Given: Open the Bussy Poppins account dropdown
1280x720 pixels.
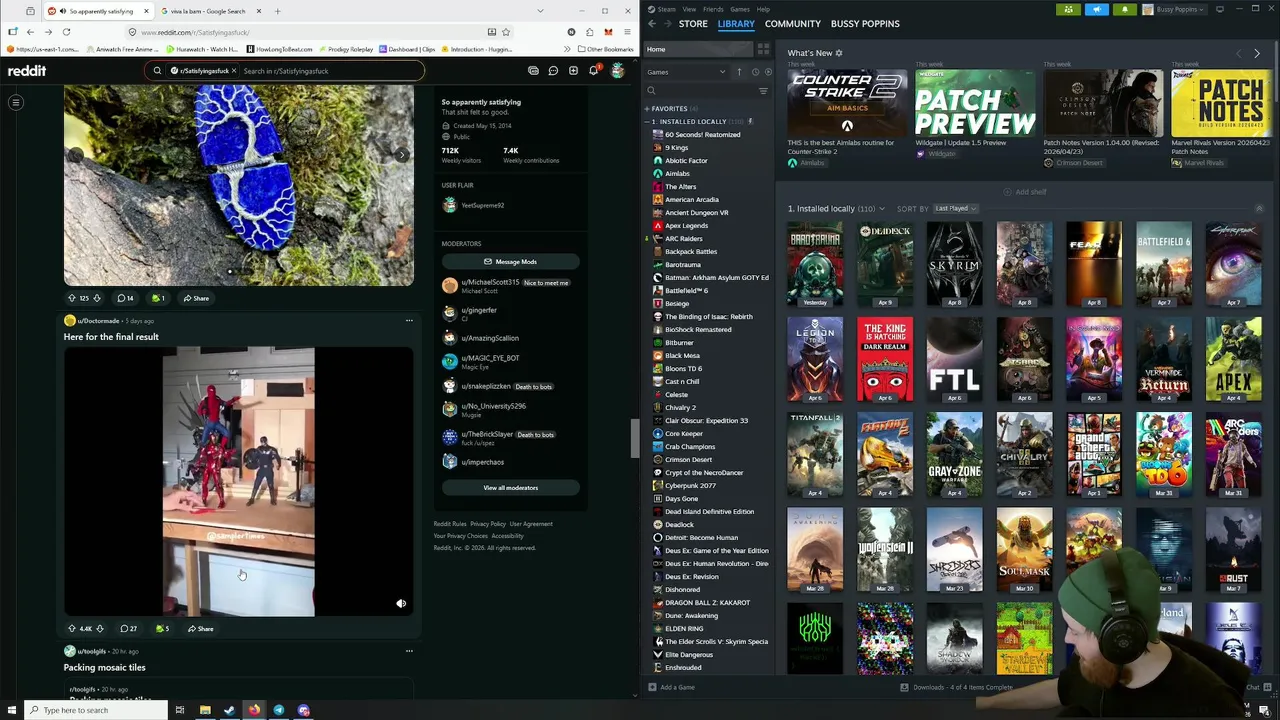Looking at the screenshot, I should (1176, 9).
